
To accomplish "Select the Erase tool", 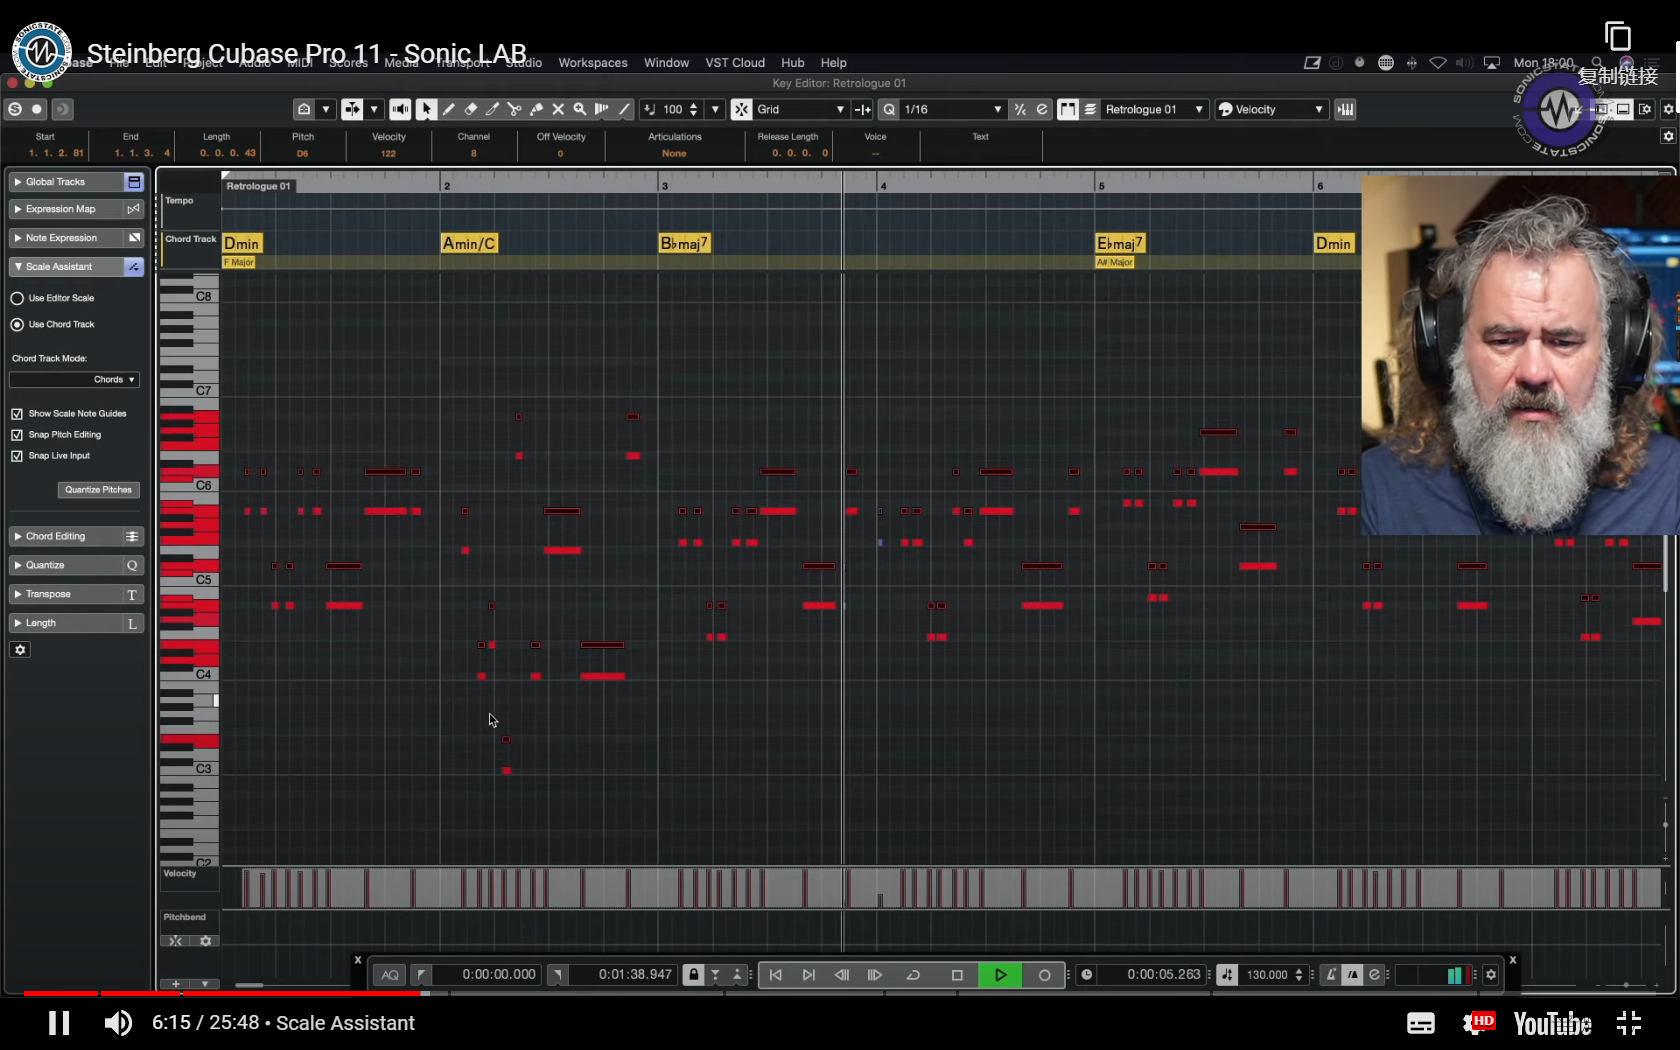I will (x=471, y=109).
